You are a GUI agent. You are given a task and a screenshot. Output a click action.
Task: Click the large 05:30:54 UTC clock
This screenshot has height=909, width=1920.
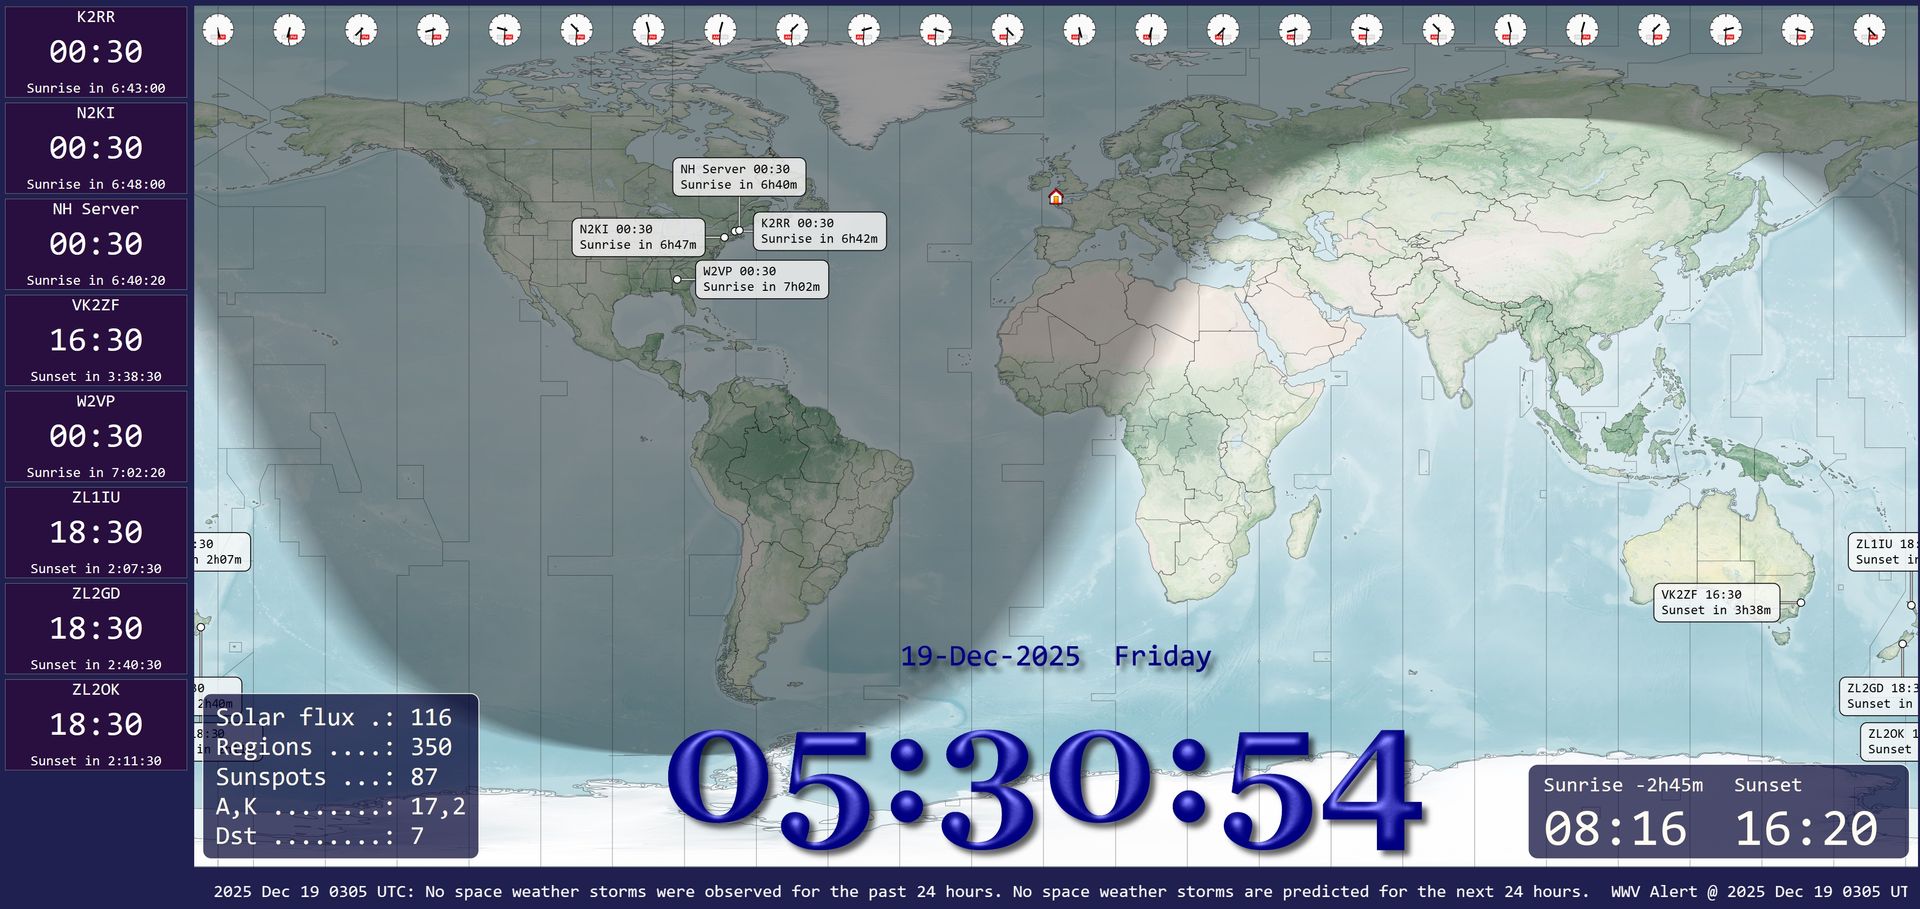[x=1043, y=789]
